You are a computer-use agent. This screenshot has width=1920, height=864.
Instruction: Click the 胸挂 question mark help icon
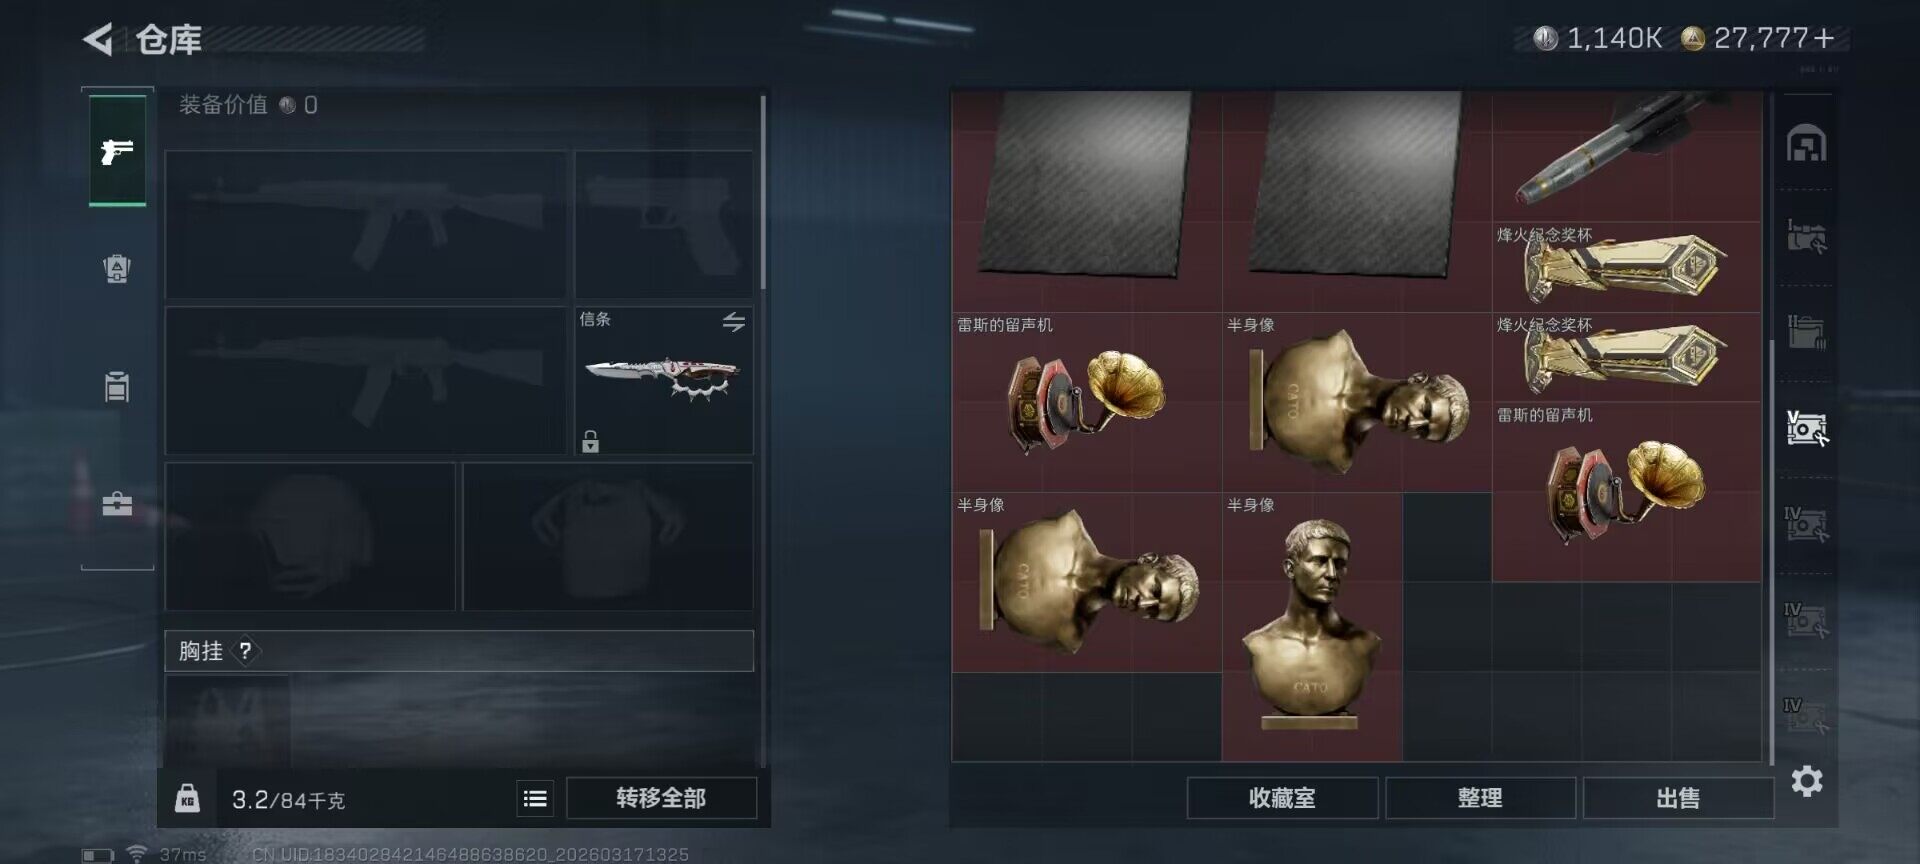pos(245,651)
